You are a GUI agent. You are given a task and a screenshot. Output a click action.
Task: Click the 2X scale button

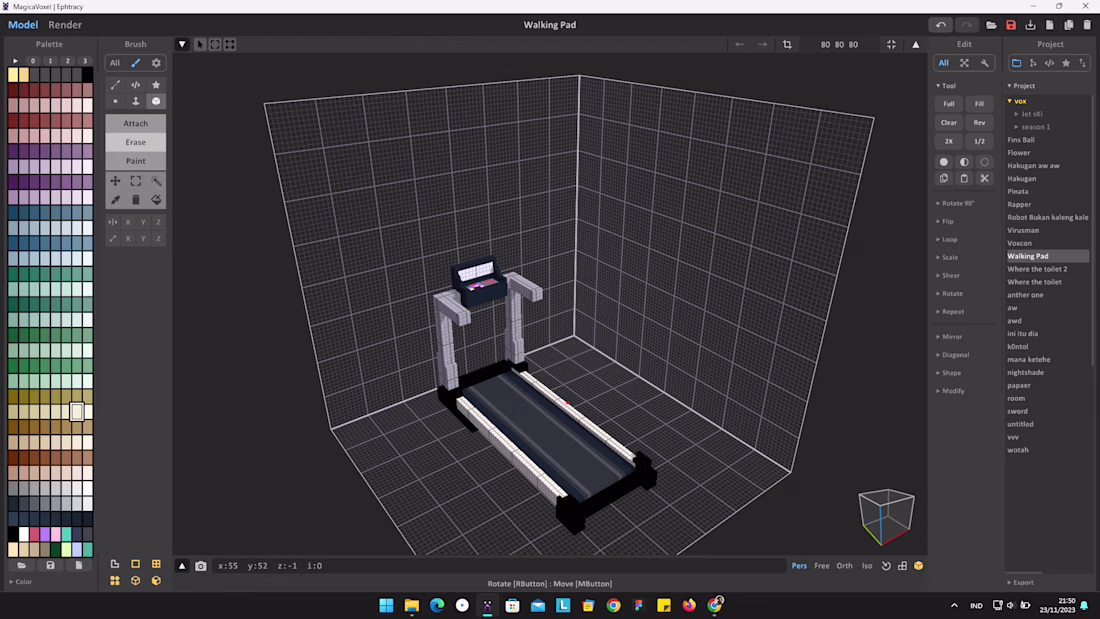click(948, 142)
